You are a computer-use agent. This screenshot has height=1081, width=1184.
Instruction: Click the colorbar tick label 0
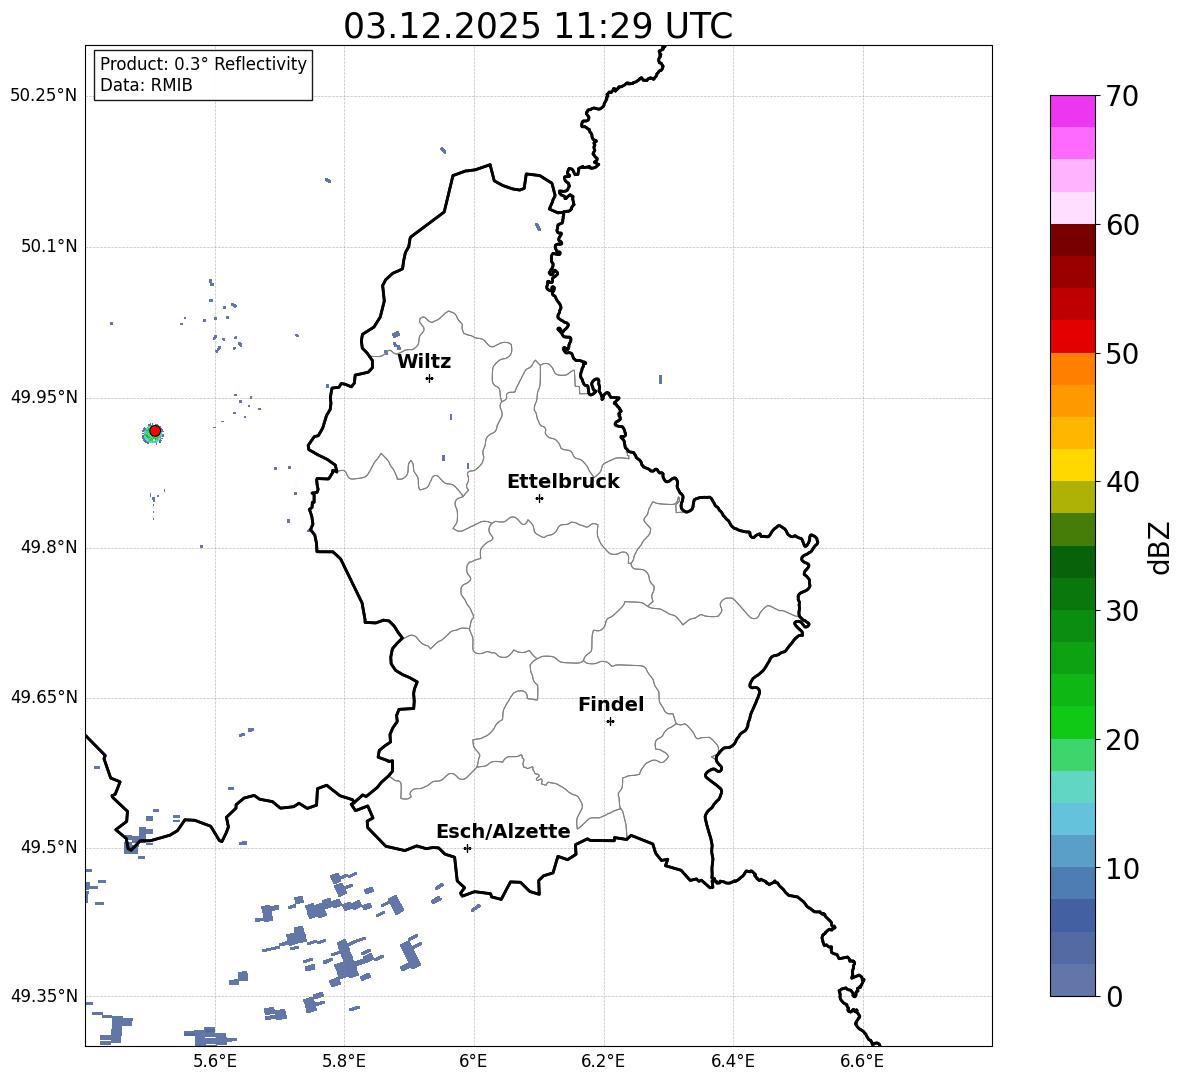click(x=1114, y=996)
